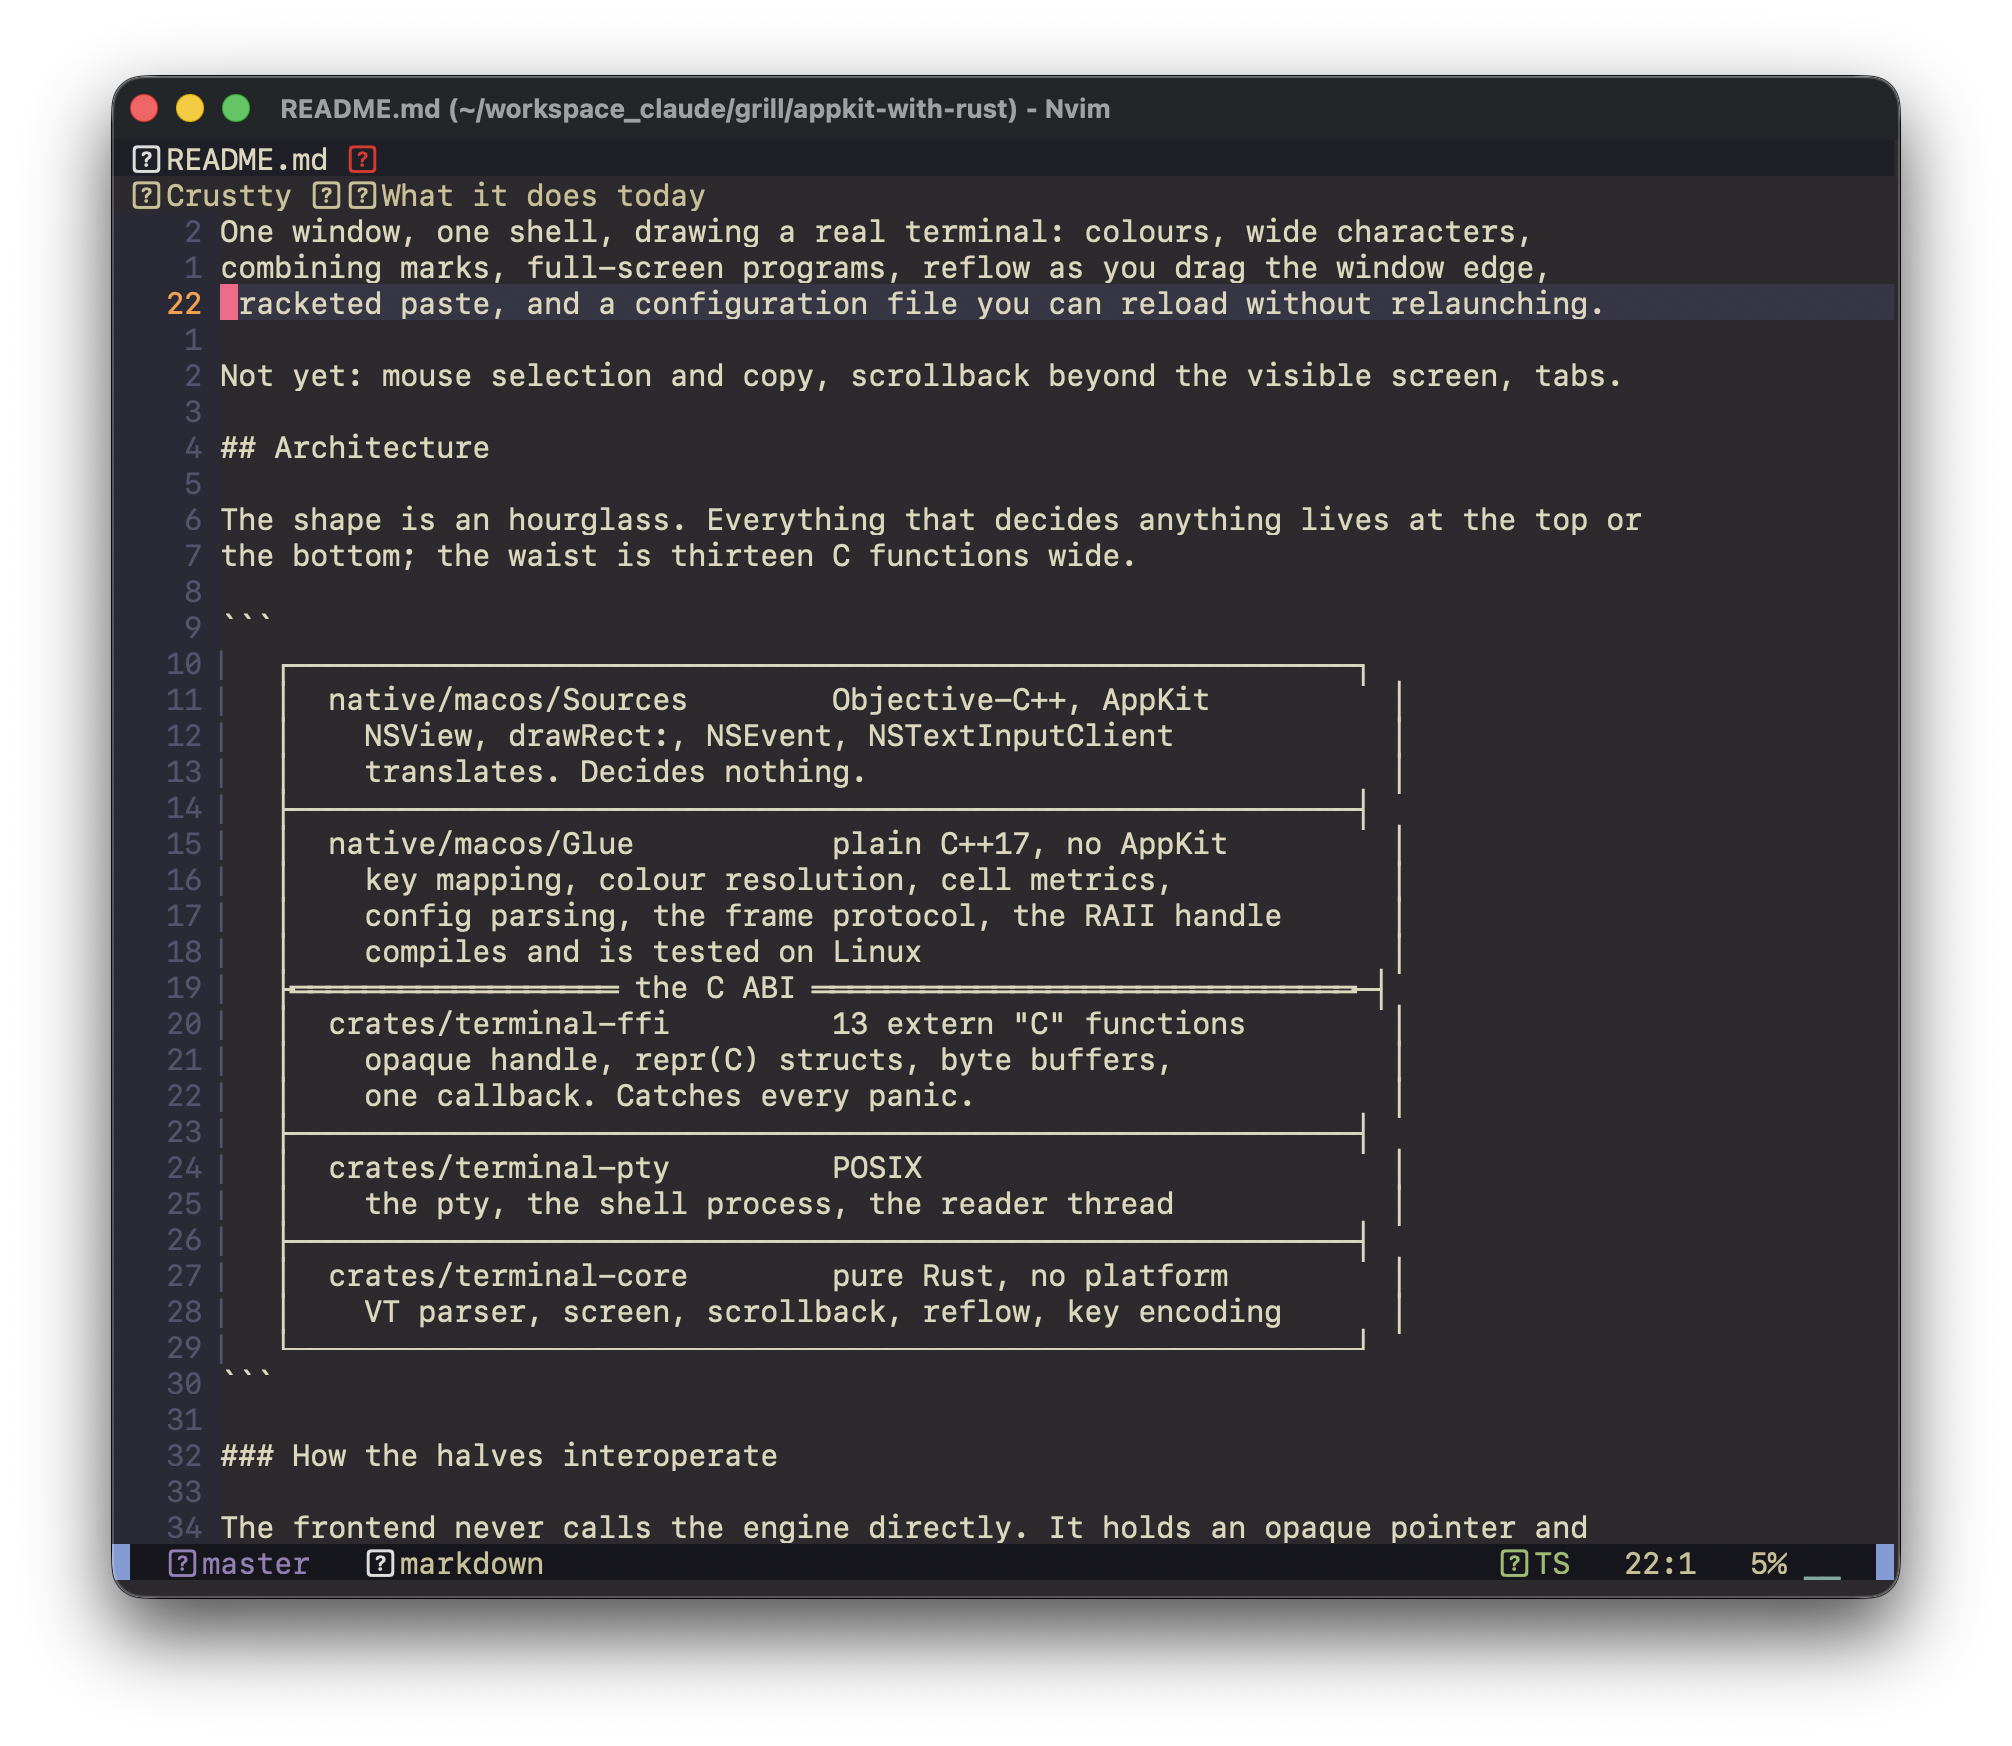Click 'Objective-C++, AppKit' in the diagram
This screenshot has width=2012, height=1746.
pos(1020,699)
